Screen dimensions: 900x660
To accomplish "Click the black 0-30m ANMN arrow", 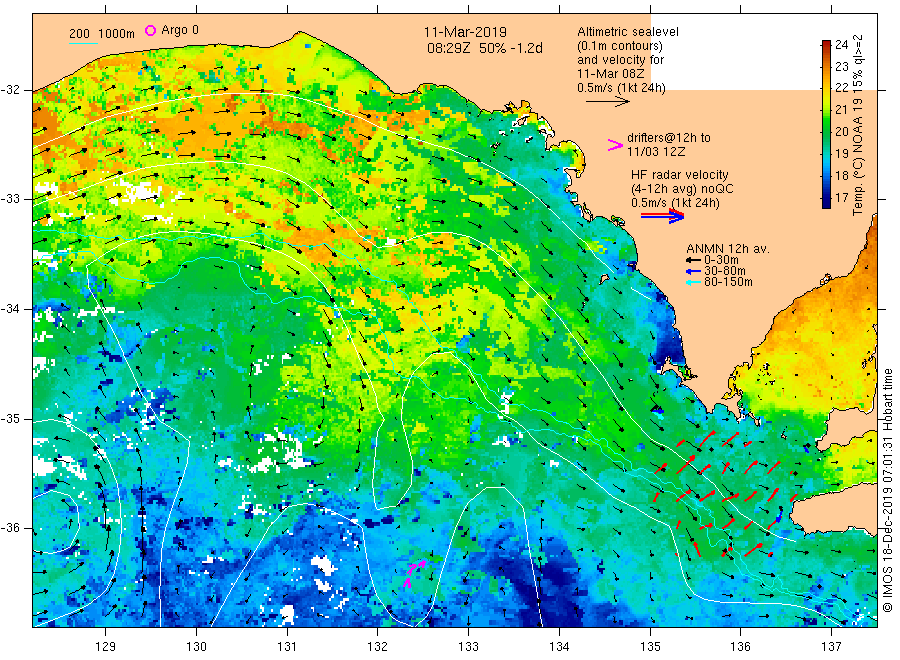I will point(694,260).
